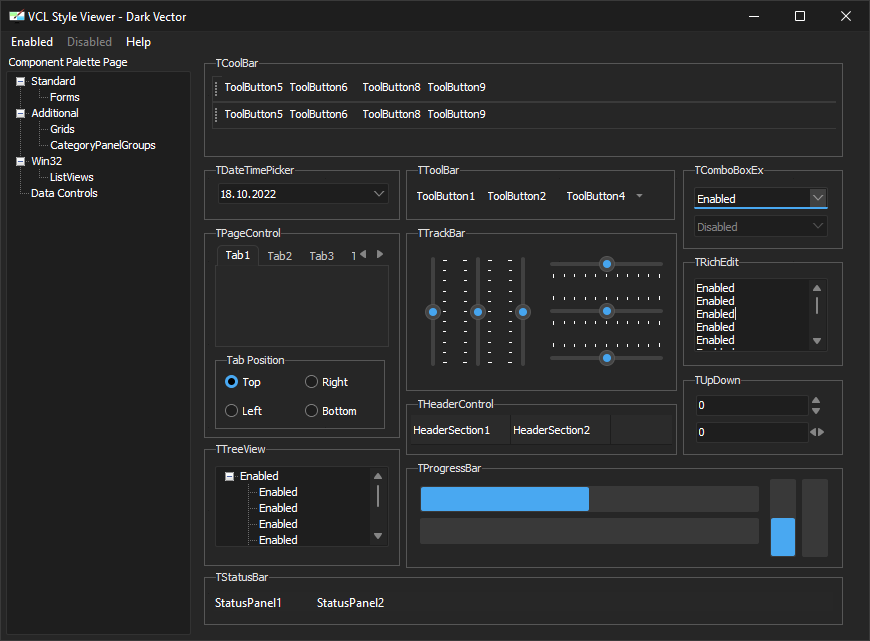Collapse the Win32 tree node
The height and width of the screenshot is (641, 870).
(x=21, y=161)
